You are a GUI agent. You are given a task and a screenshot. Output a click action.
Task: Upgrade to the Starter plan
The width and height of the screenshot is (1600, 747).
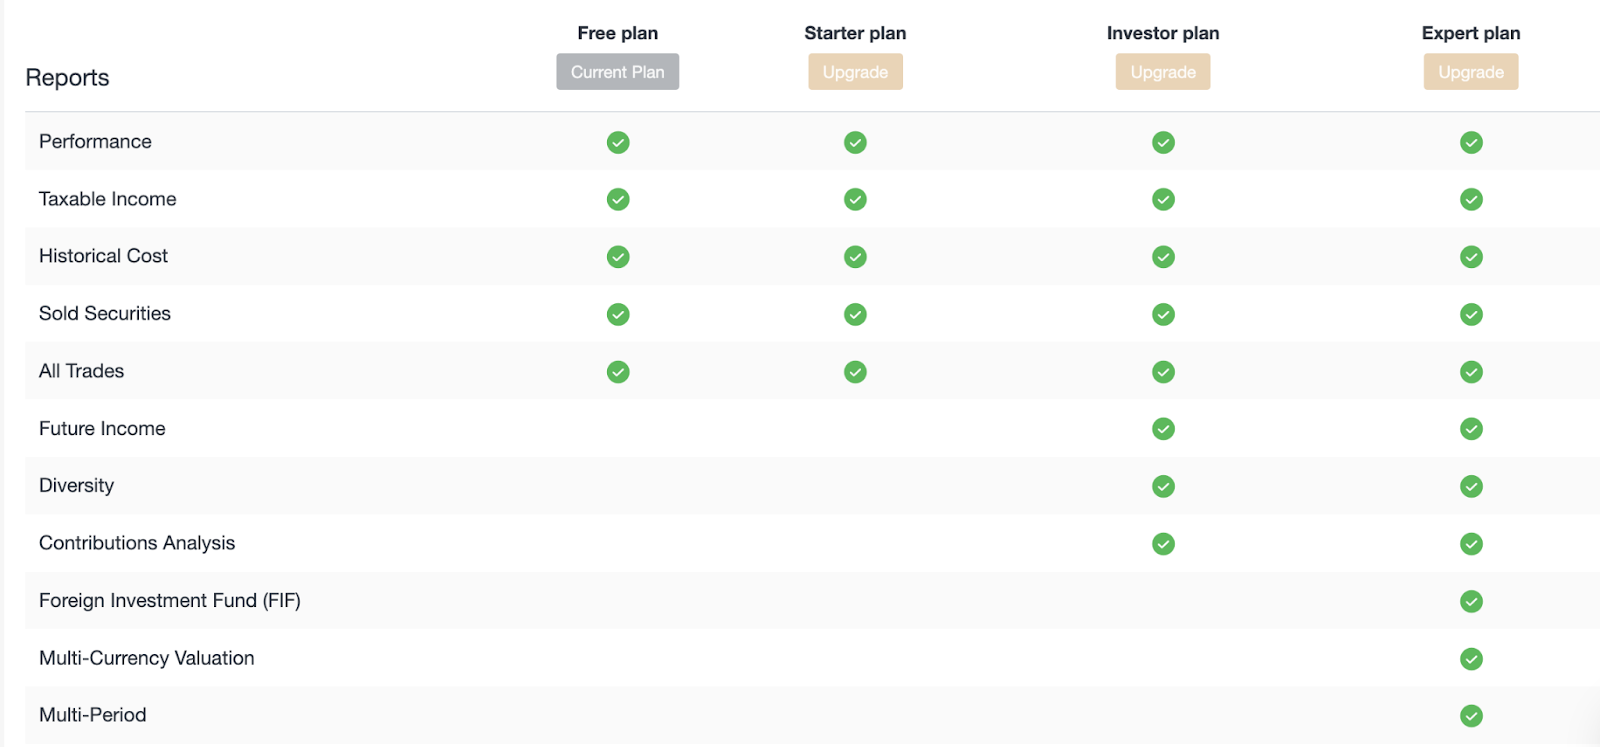(855, 72)
